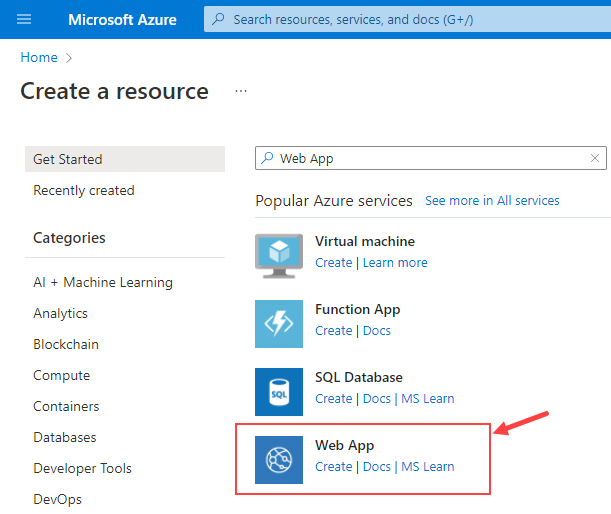Open Web App MS Learn link
The width and height of the screenshot is (611, 514).
pos(428,466)
